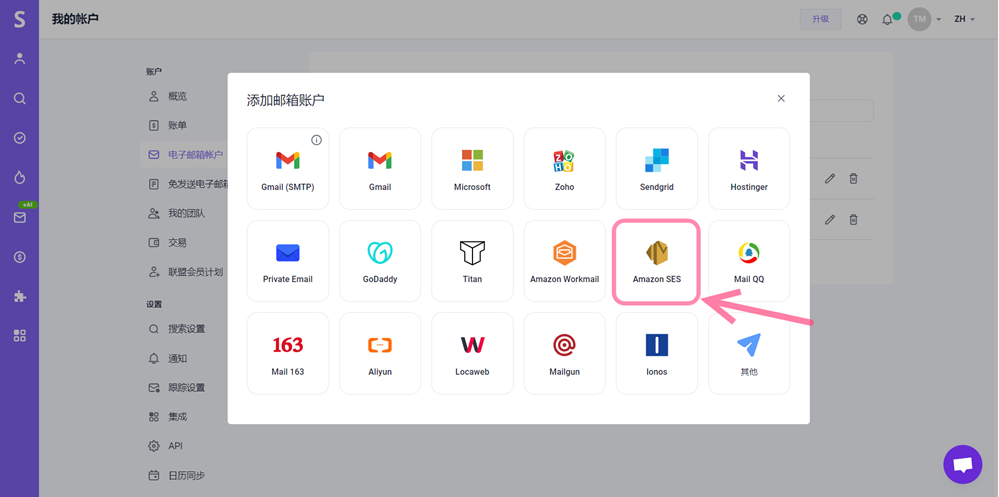999x497 pixels.
Task: Click the 升级 upgrade button
Action: (821, 19)
